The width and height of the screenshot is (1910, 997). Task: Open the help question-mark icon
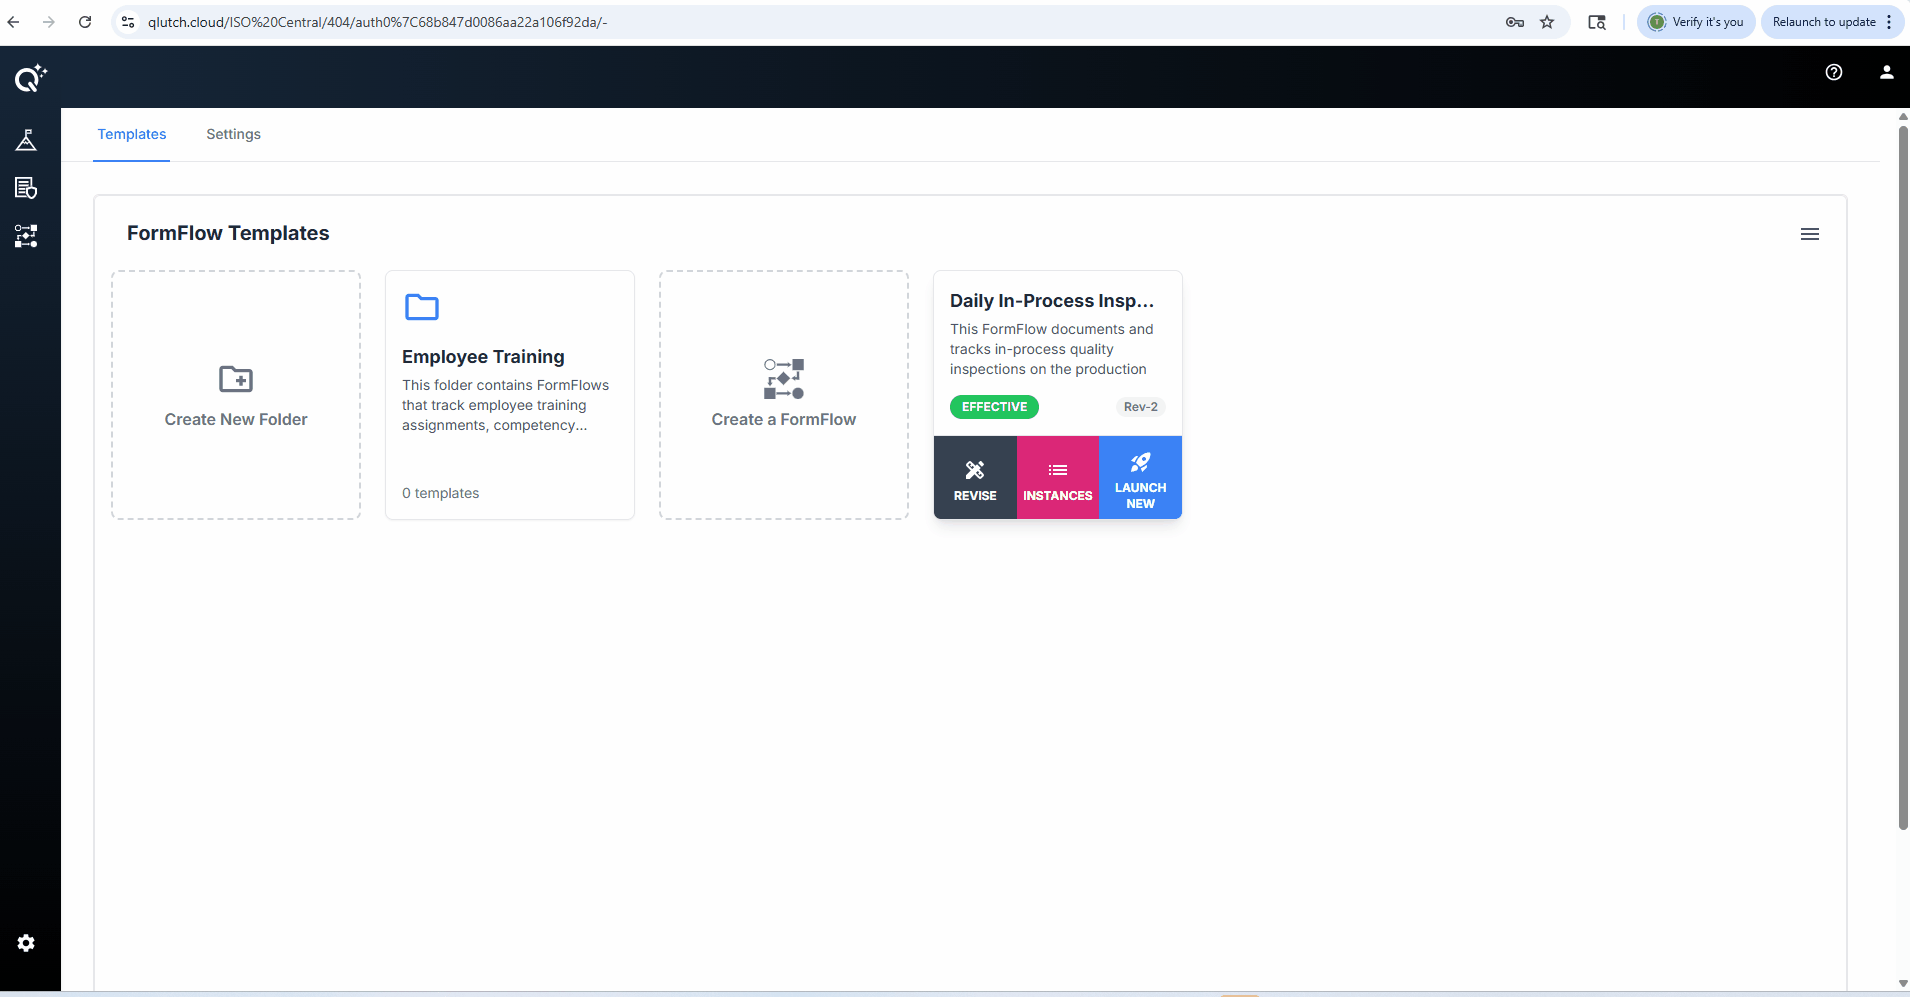pos(1833,71)
